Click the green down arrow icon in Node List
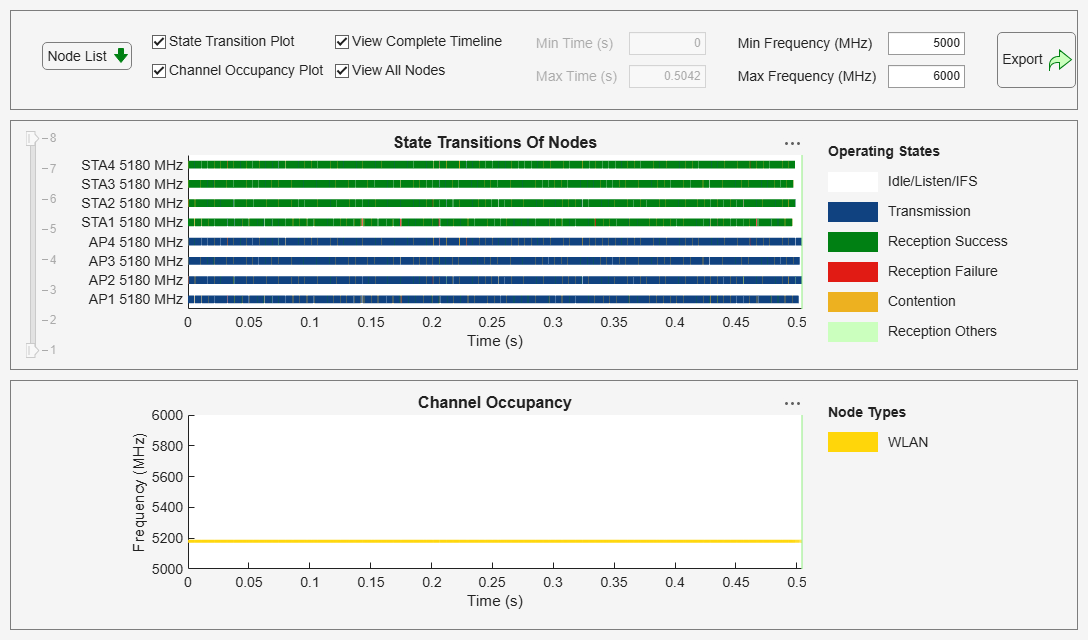Screen dimensions: 1088x640 121,56
